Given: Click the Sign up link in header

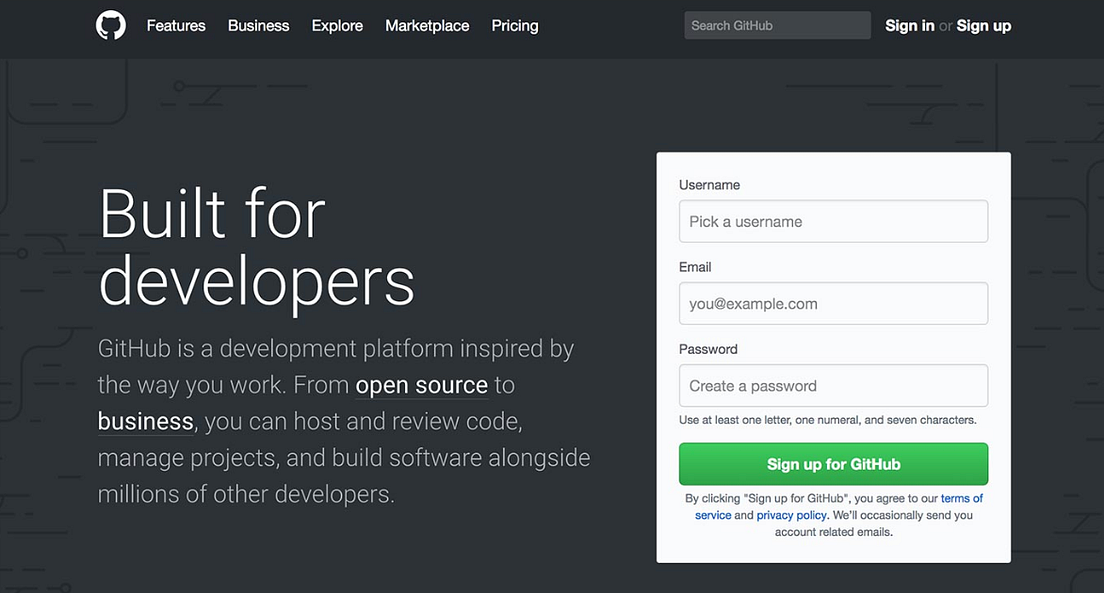Looking at the screenshot, I should 983,25.
